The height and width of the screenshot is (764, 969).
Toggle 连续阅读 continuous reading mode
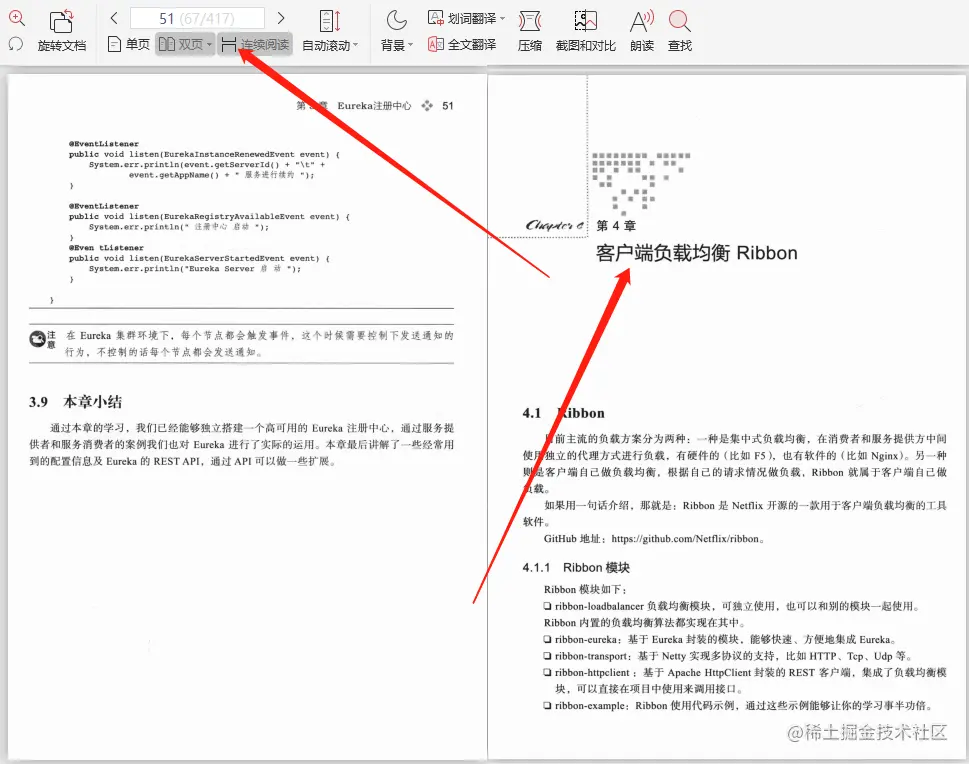tap(255, 44)
